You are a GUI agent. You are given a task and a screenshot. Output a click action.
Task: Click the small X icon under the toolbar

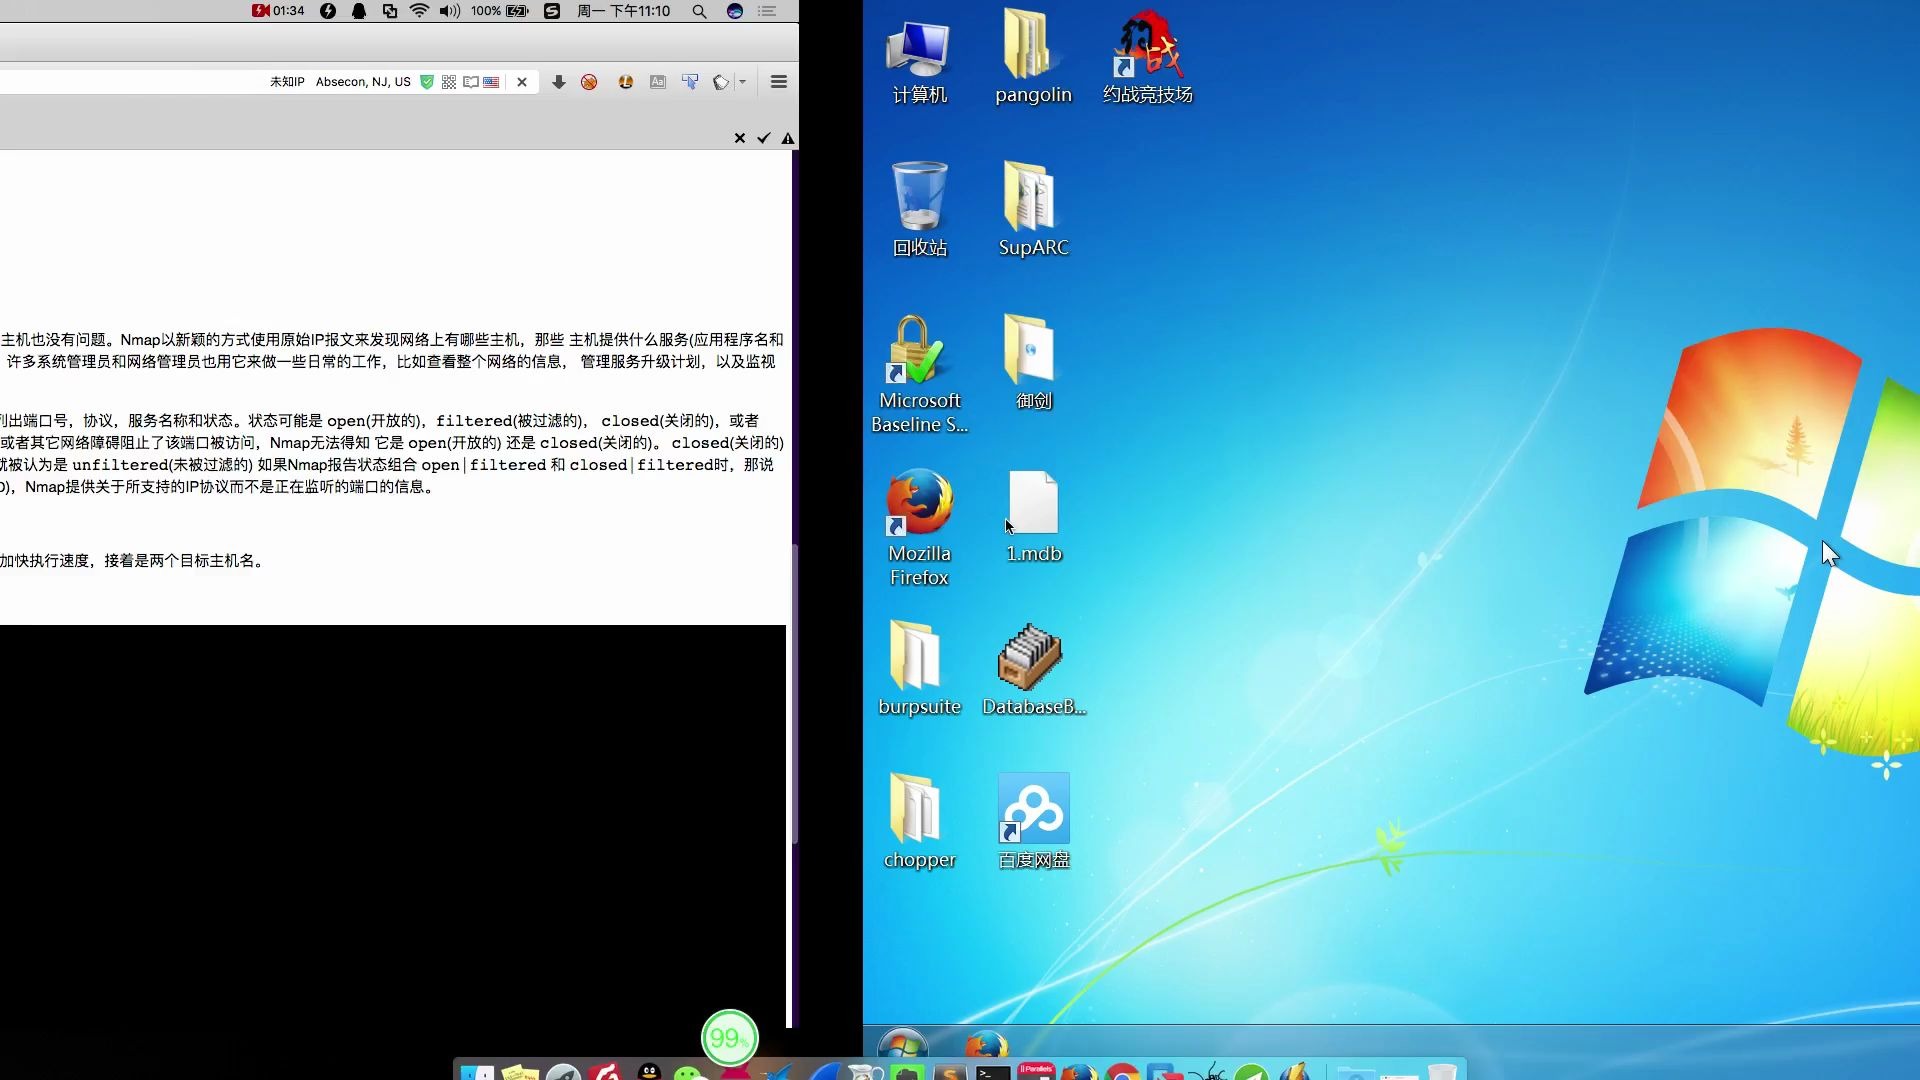point(740,138)
